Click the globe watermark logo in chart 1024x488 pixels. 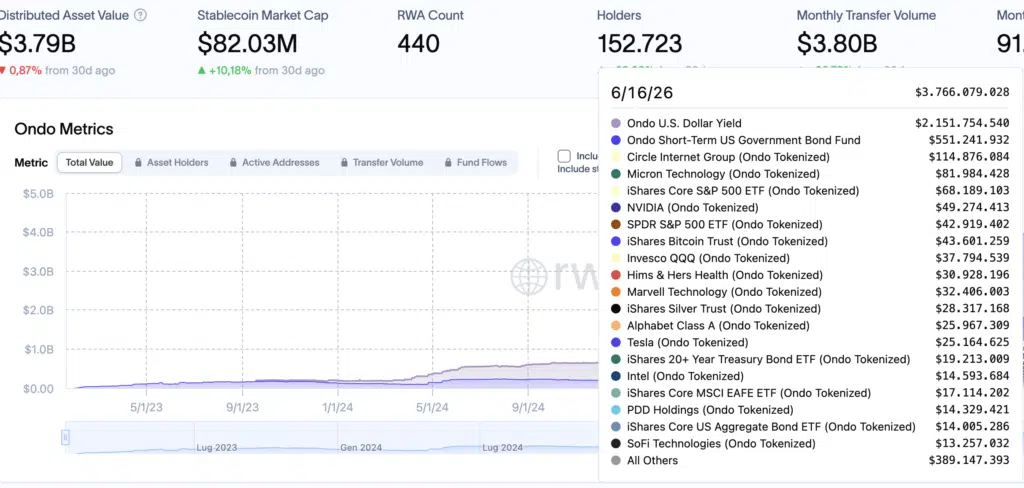coord(529,276)
